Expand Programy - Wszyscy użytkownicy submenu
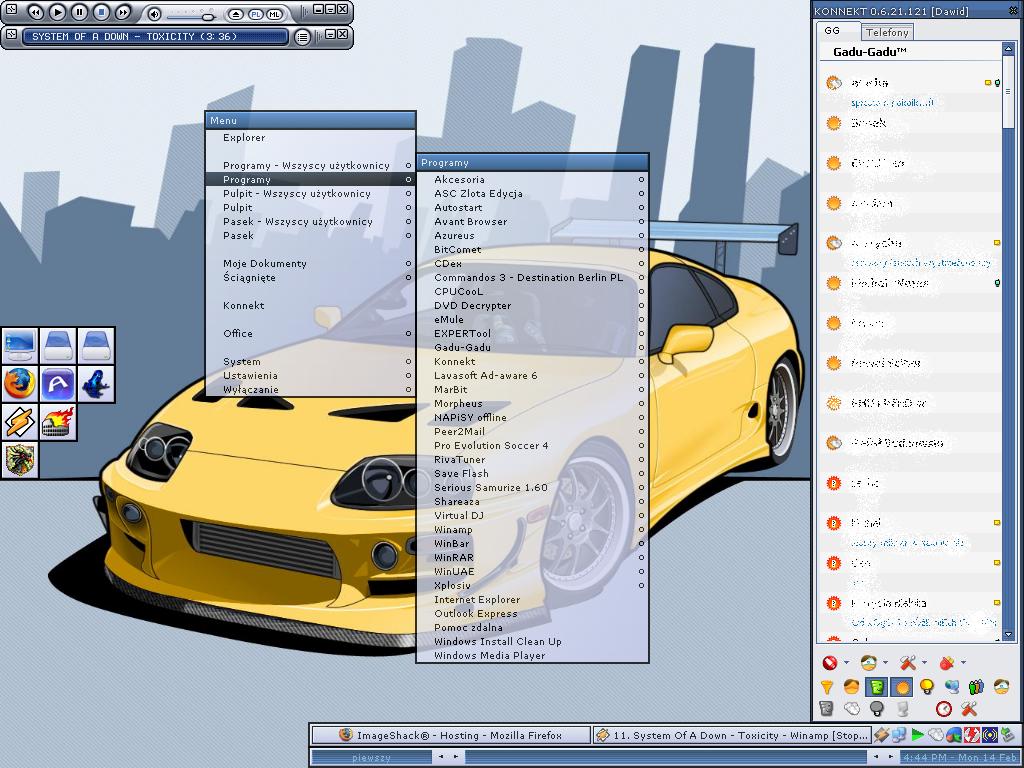The width and height of the screenshot is (1024, 768). click(310, 166)
